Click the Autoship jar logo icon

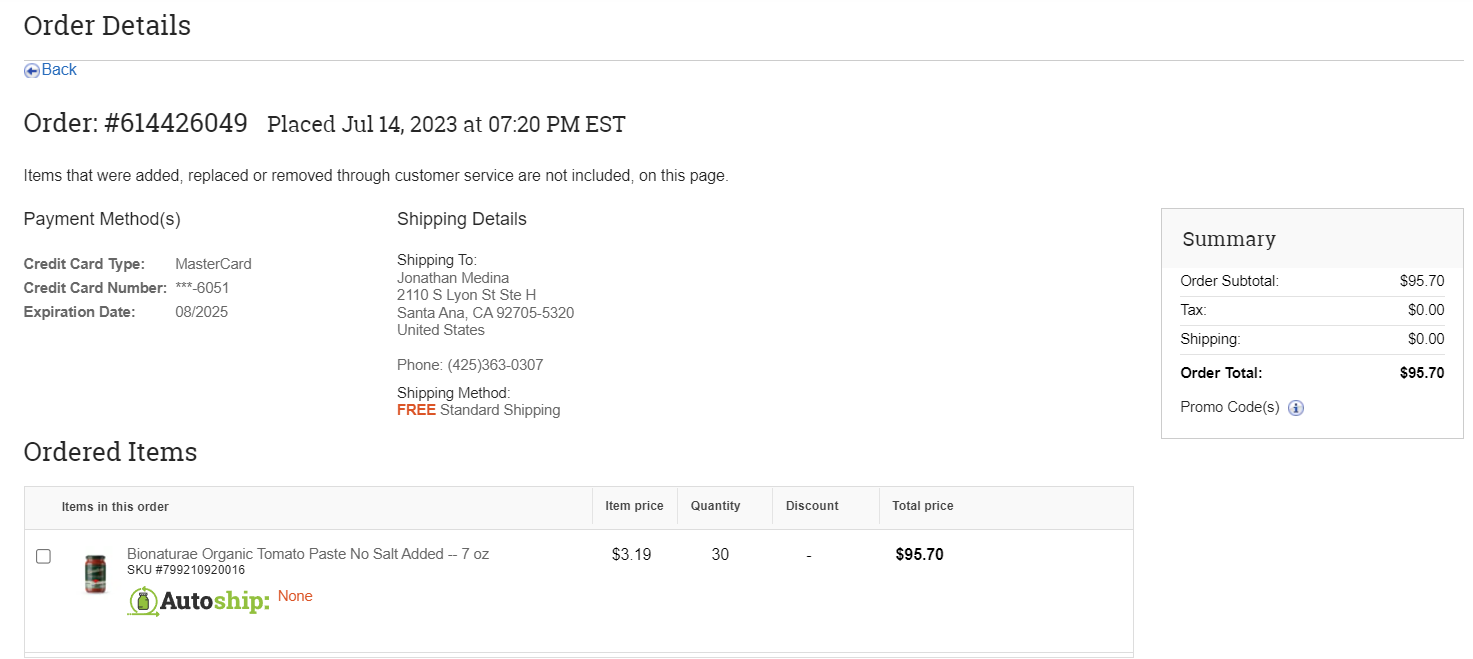click(x=144, y=601)
